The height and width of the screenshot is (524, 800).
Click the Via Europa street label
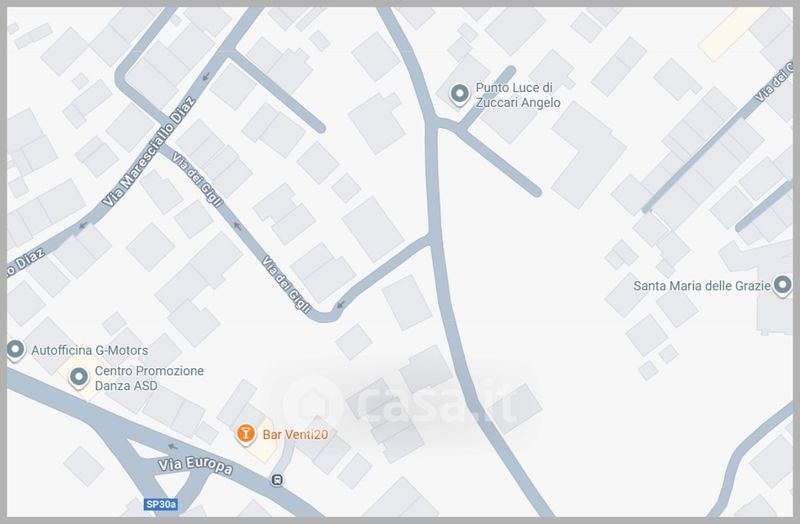coord(195,465)
